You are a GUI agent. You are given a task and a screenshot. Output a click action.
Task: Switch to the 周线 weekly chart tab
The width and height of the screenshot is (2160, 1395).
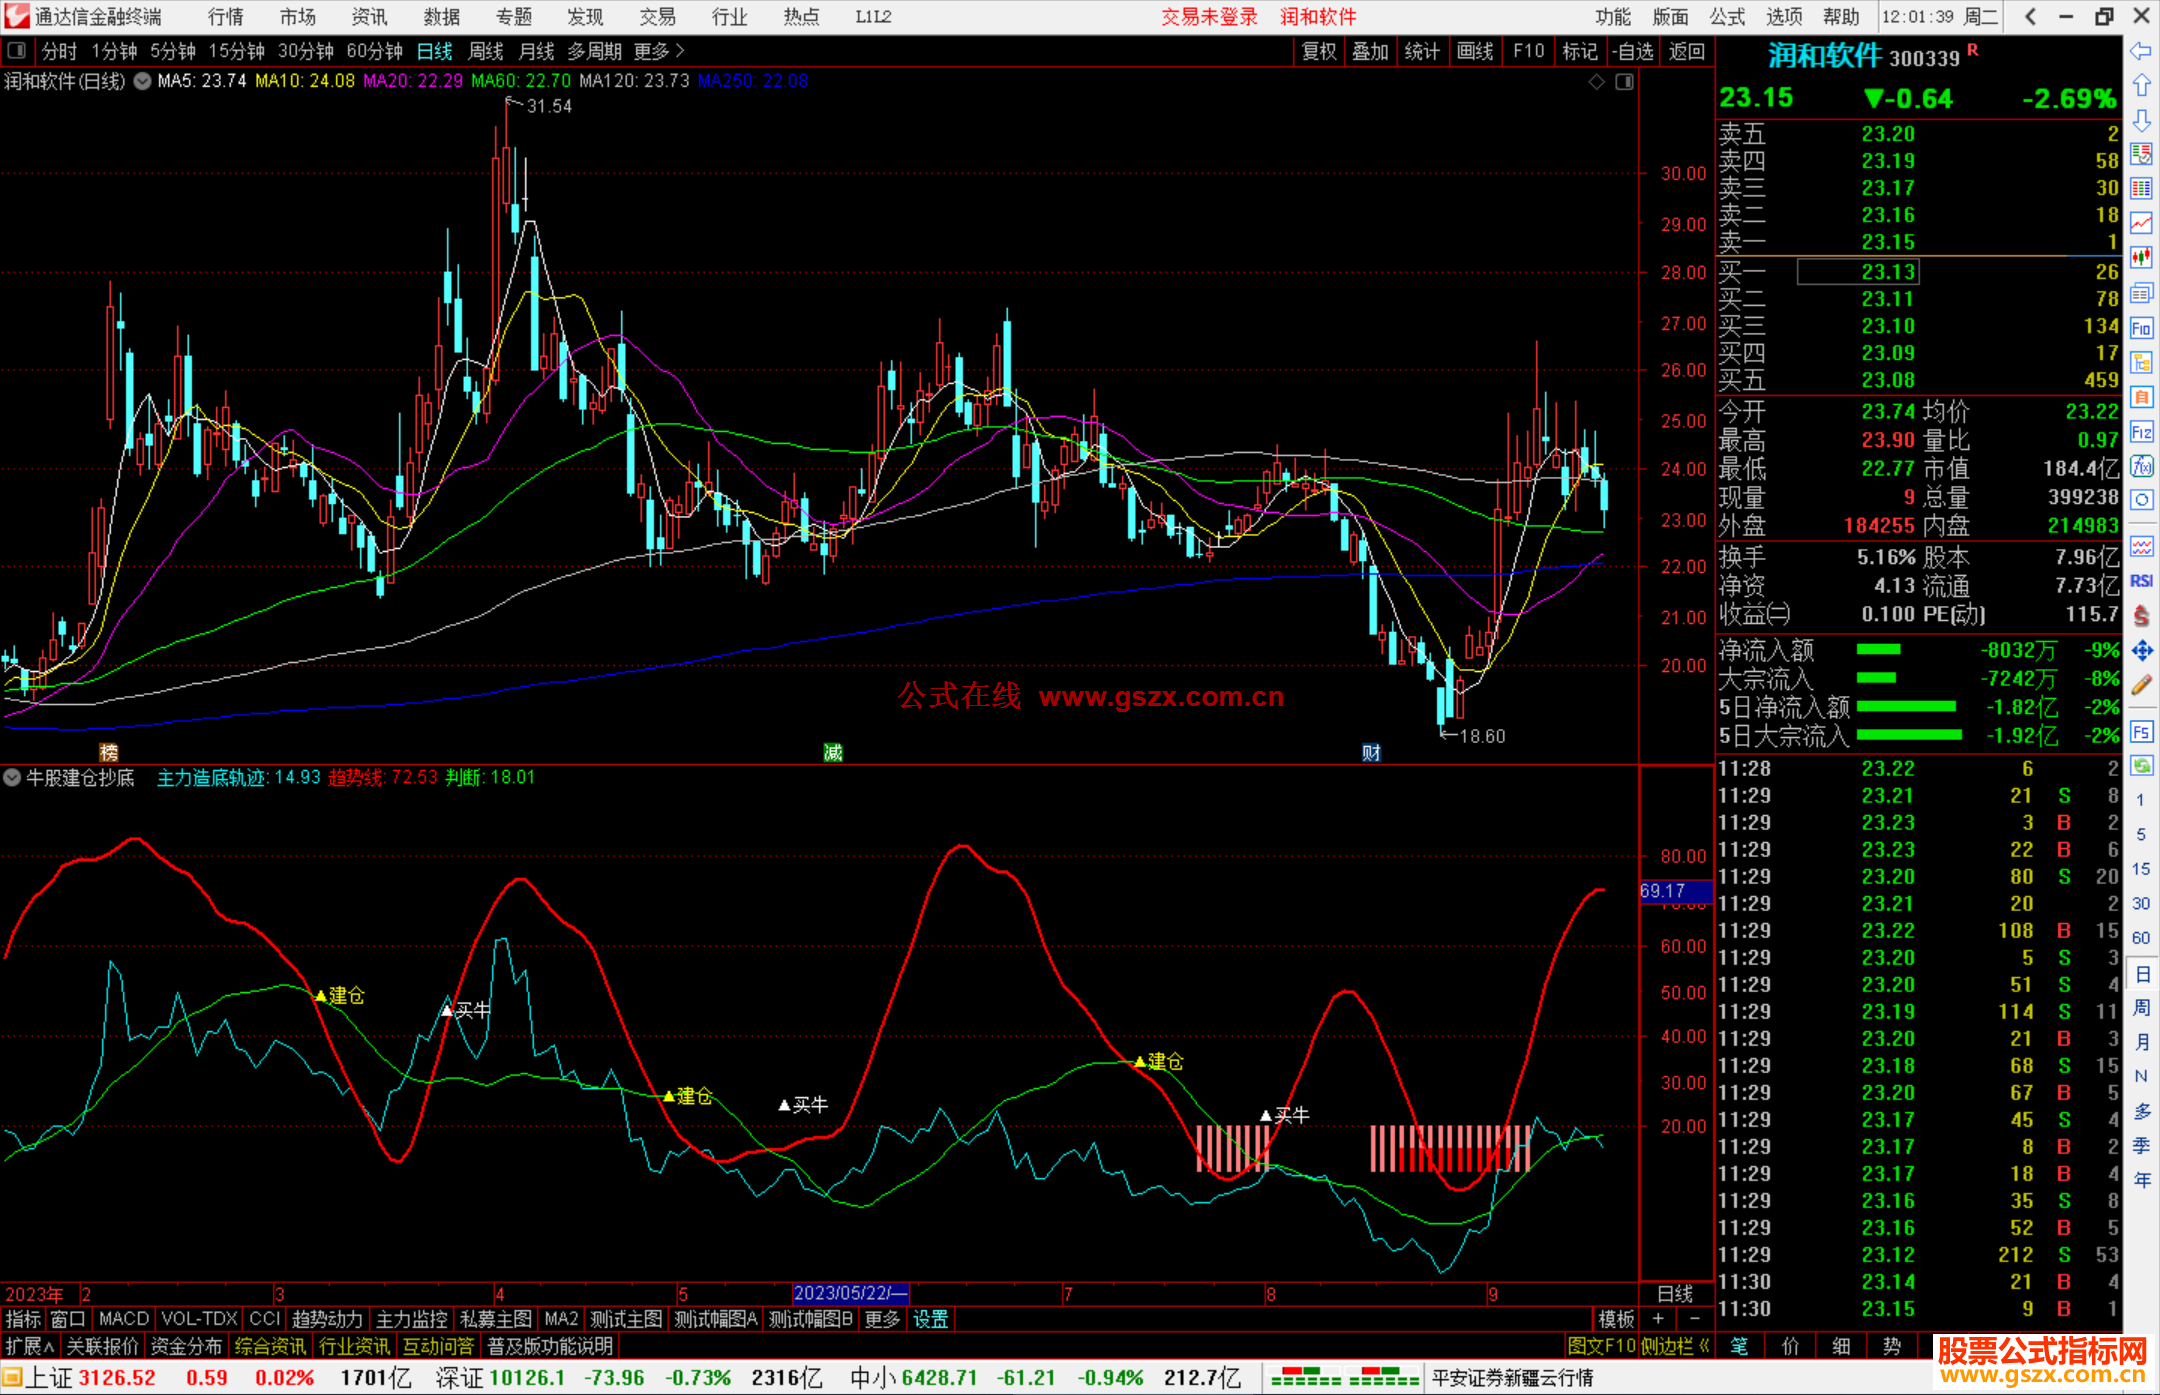click(486, 50)
